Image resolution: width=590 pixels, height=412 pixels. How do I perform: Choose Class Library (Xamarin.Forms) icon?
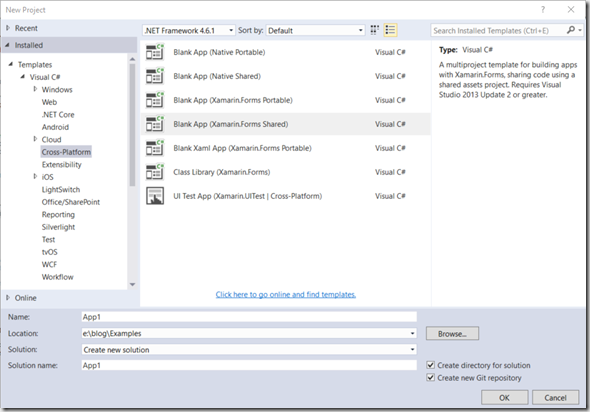tap(155, 172)
